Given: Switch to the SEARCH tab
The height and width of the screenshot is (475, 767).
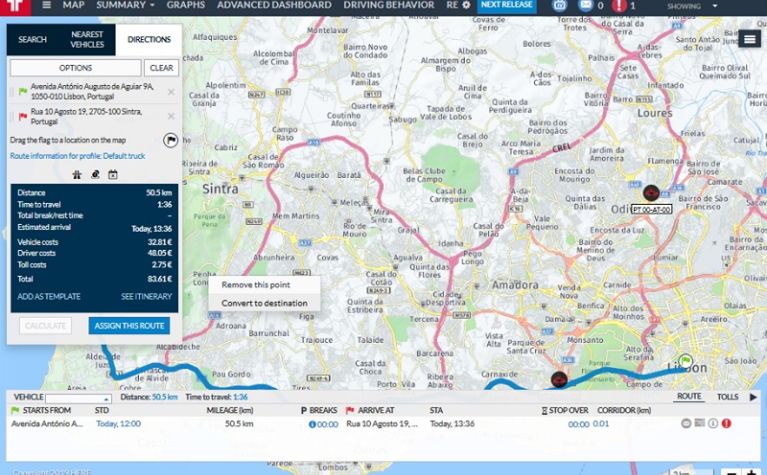Looking at the screenshot, I should [32, 39].
